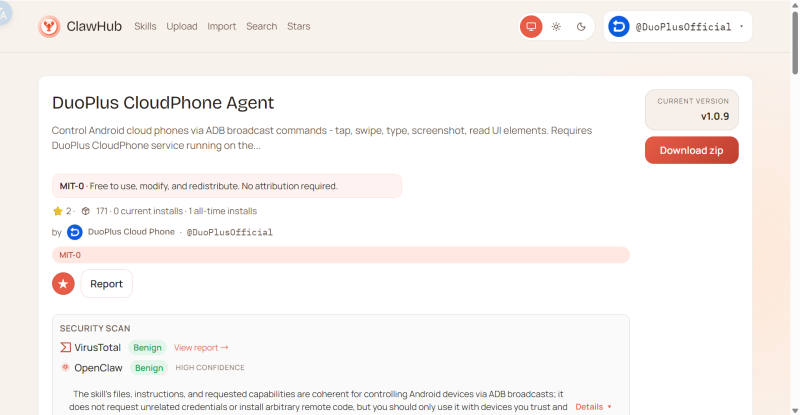Open the @DuoPlusOfficial account dropdown
The height and width of the screenshot is (415, 800).
point(741,27)
